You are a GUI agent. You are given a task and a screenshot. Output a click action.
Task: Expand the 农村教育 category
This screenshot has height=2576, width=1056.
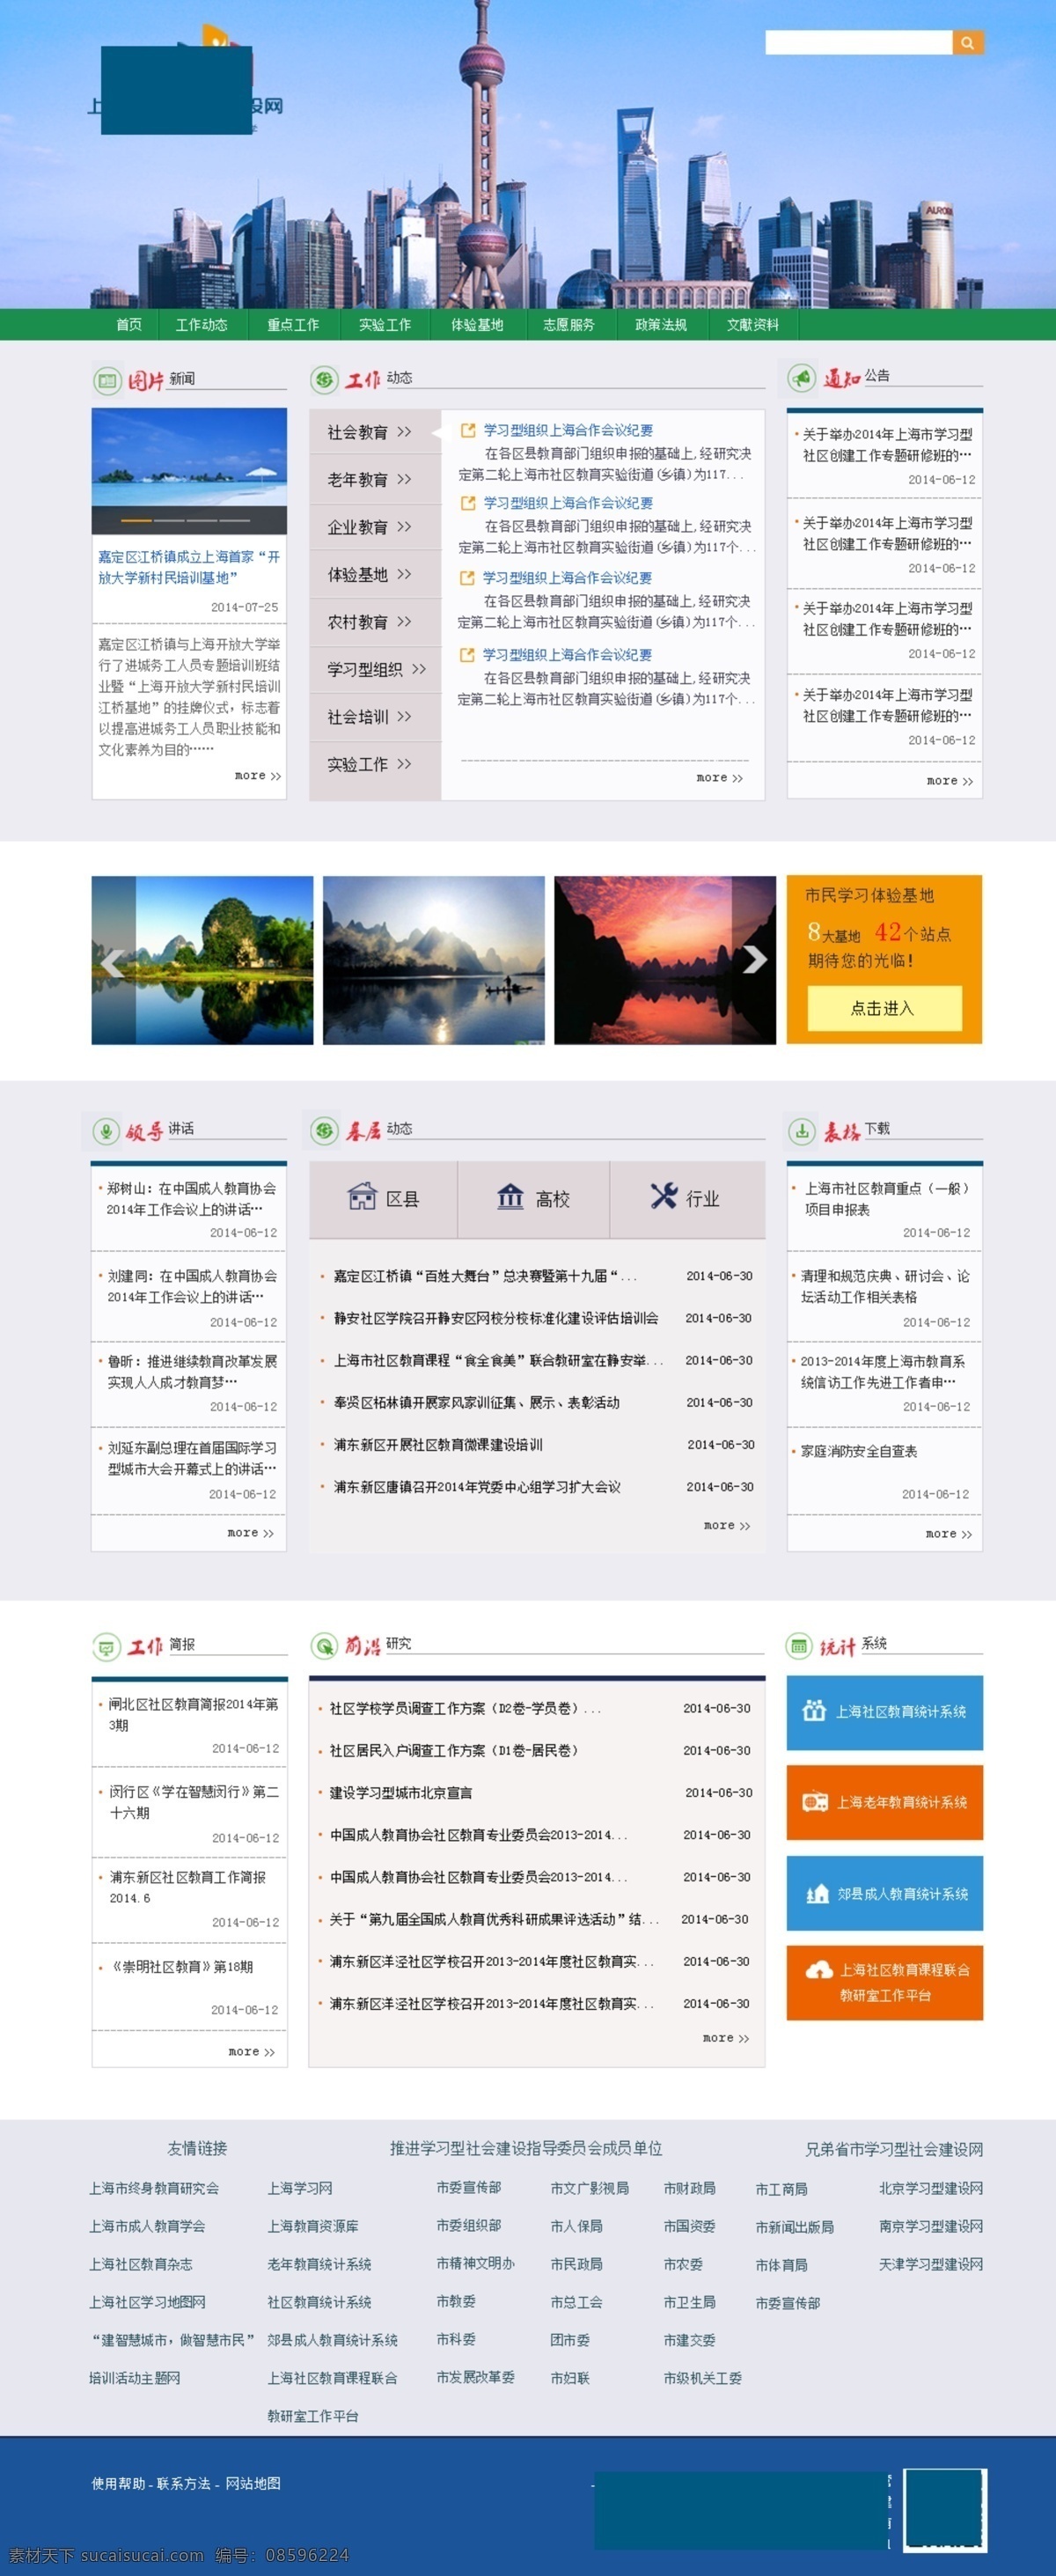point(370,622)
